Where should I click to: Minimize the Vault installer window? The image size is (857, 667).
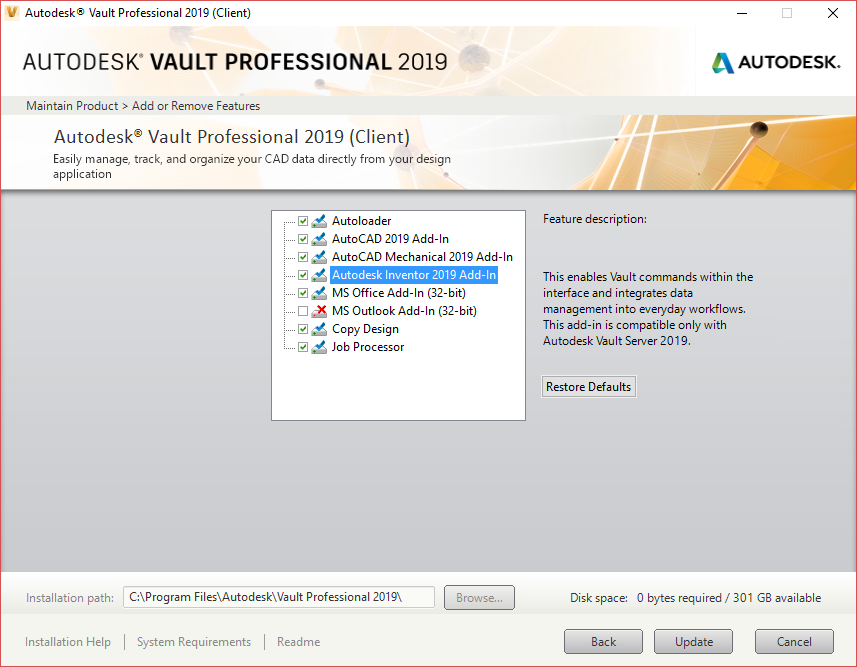coord(742,13)
